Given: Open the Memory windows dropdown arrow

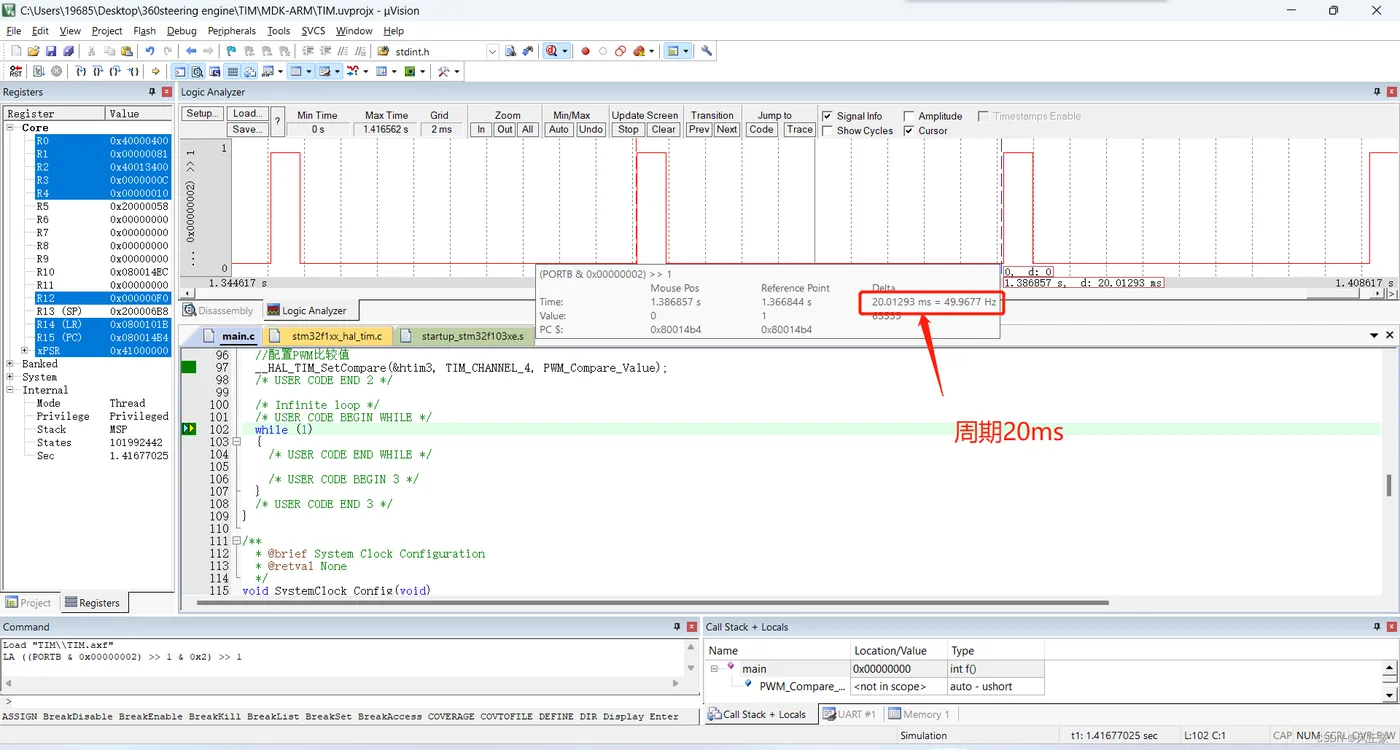Looking at the screenshot, I should tap(310, 72).
